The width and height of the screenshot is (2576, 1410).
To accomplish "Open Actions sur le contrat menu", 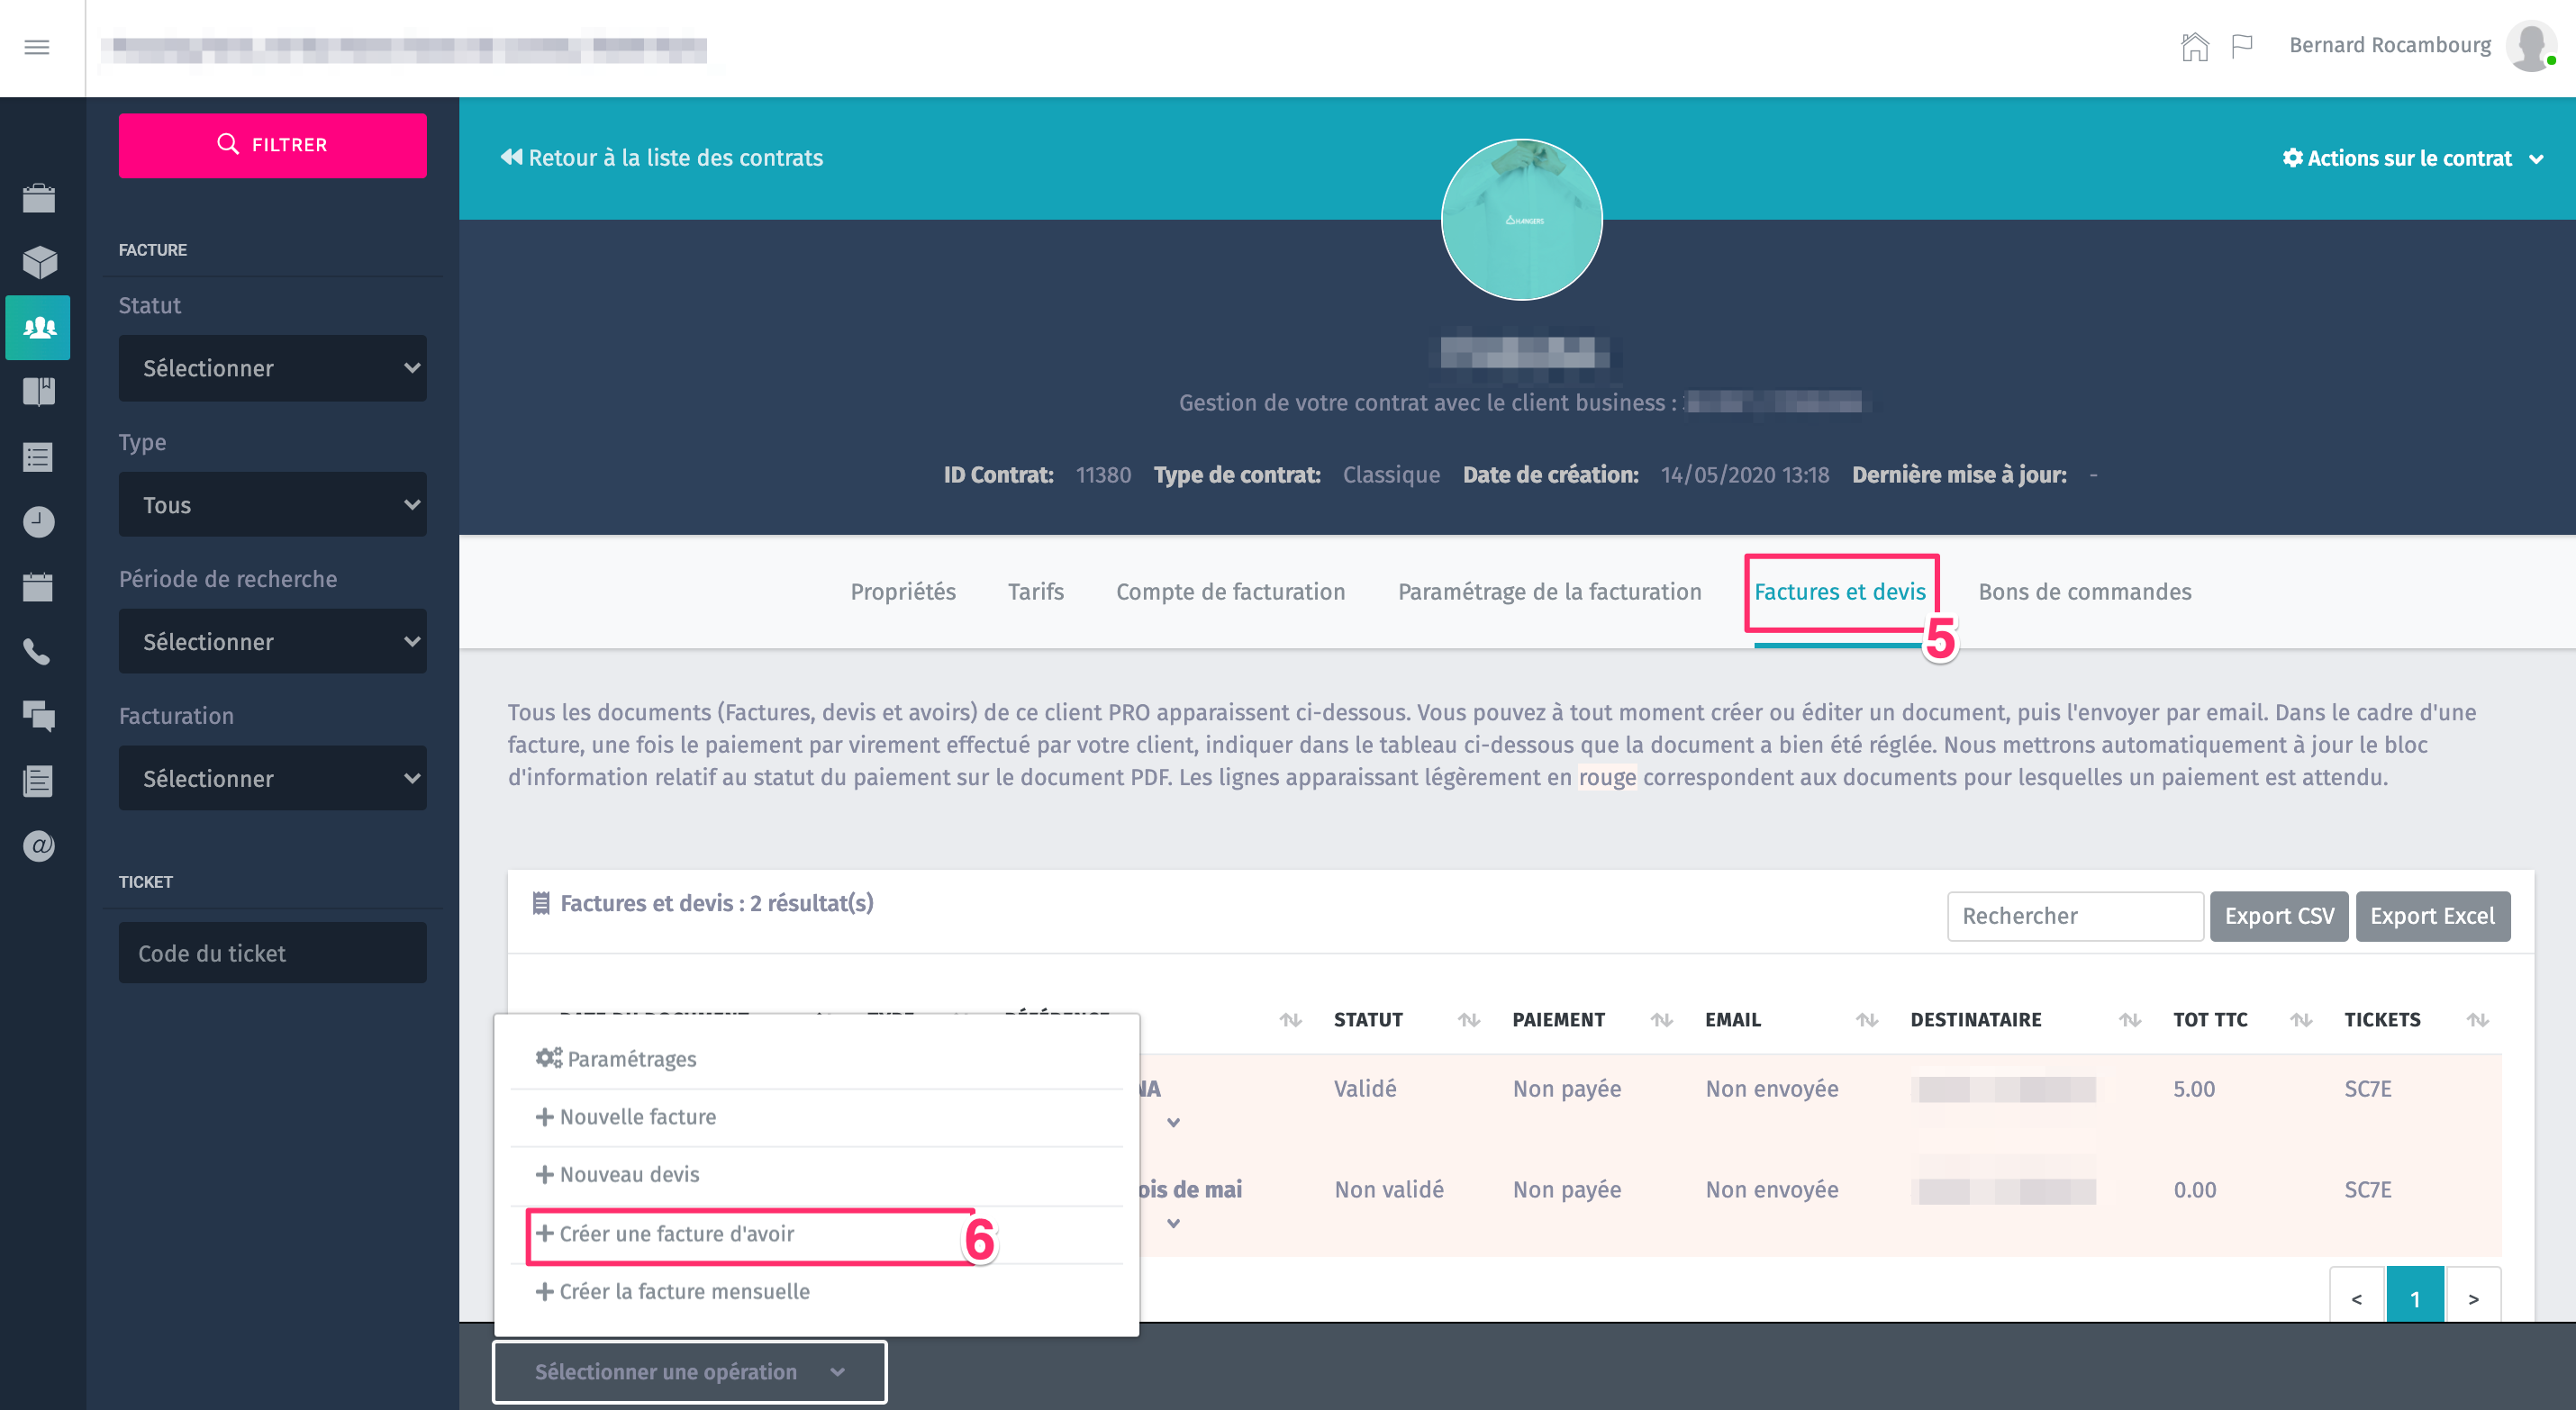I will pos(2411,158).
